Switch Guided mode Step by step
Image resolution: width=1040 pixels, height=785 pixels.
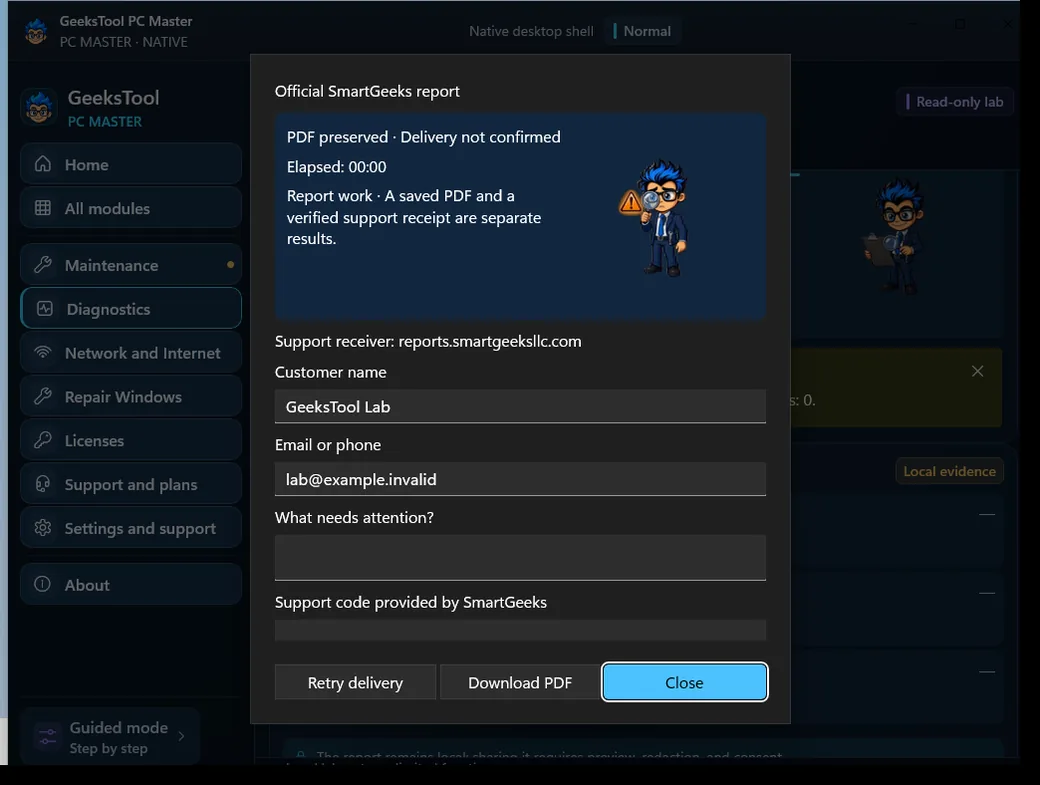point(110,737)
